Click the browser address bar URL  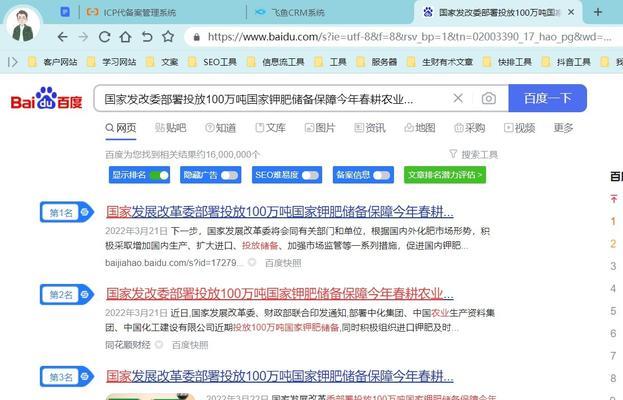click(x=409, y=37)
